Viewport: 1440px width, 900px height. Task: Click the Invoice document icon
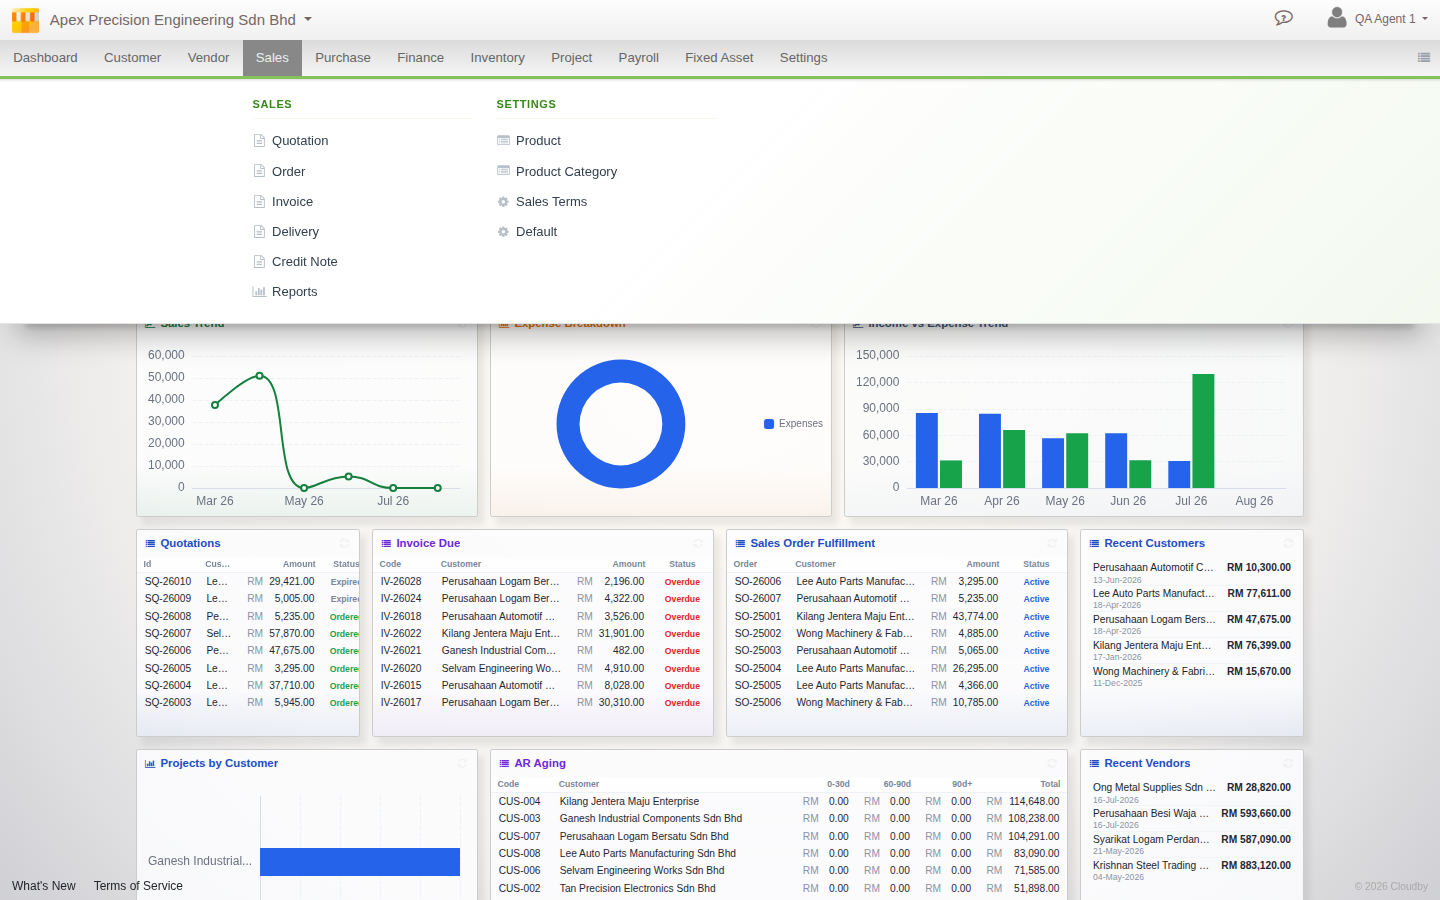[x=259, y=201]
